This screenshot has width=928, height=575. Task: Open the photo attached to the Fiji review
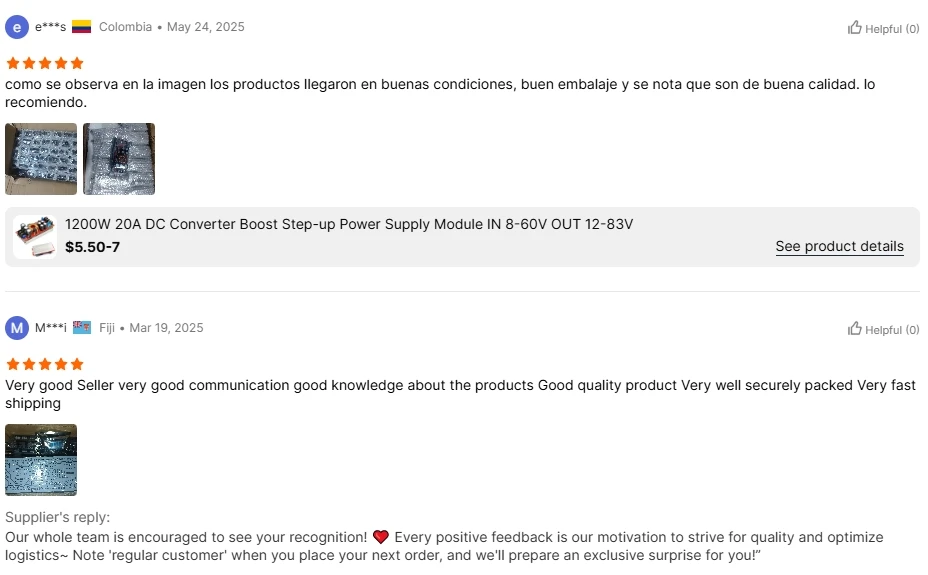pyautogui.click(x=41, y=460)
